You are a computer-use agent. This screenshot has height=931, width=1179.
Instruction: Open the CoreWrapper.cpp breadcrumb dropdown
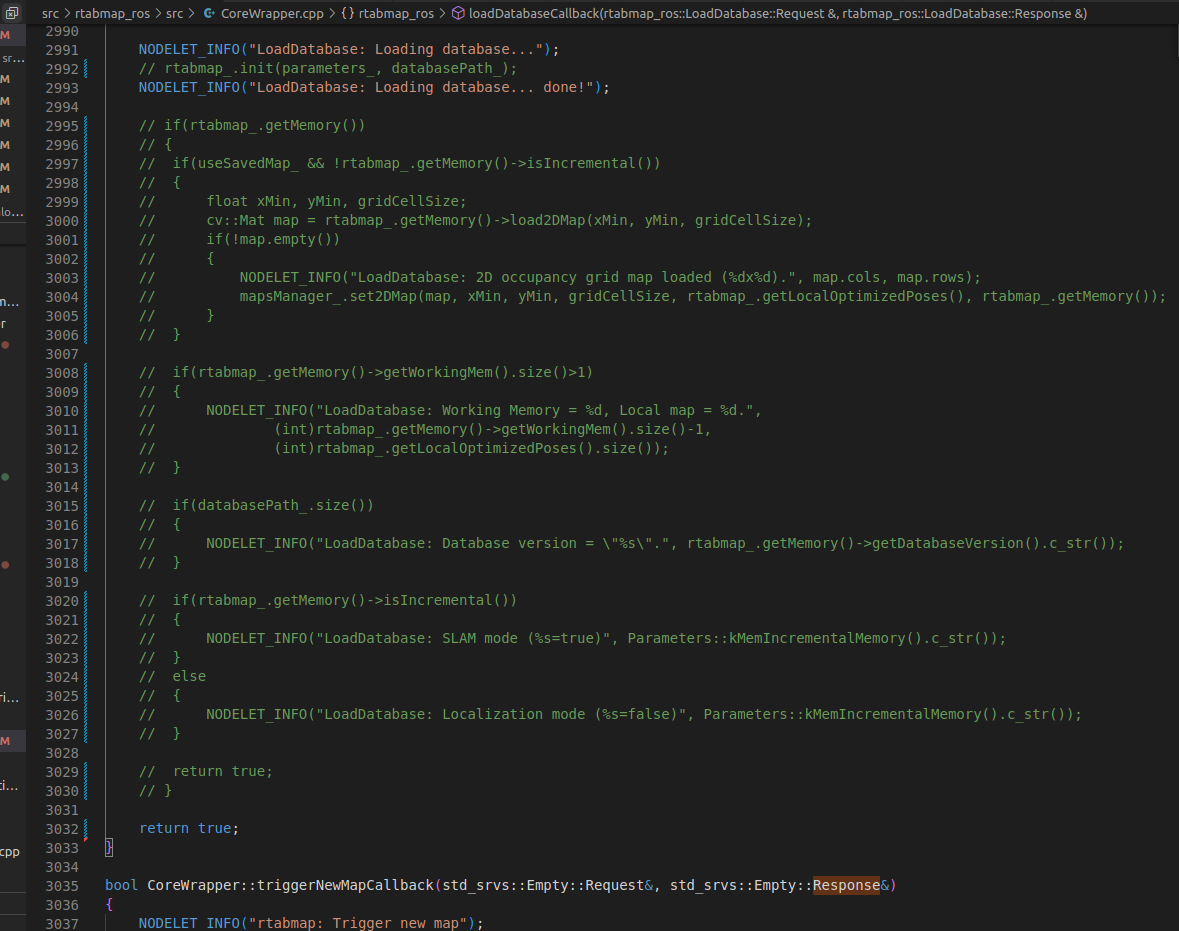[267, 14]
